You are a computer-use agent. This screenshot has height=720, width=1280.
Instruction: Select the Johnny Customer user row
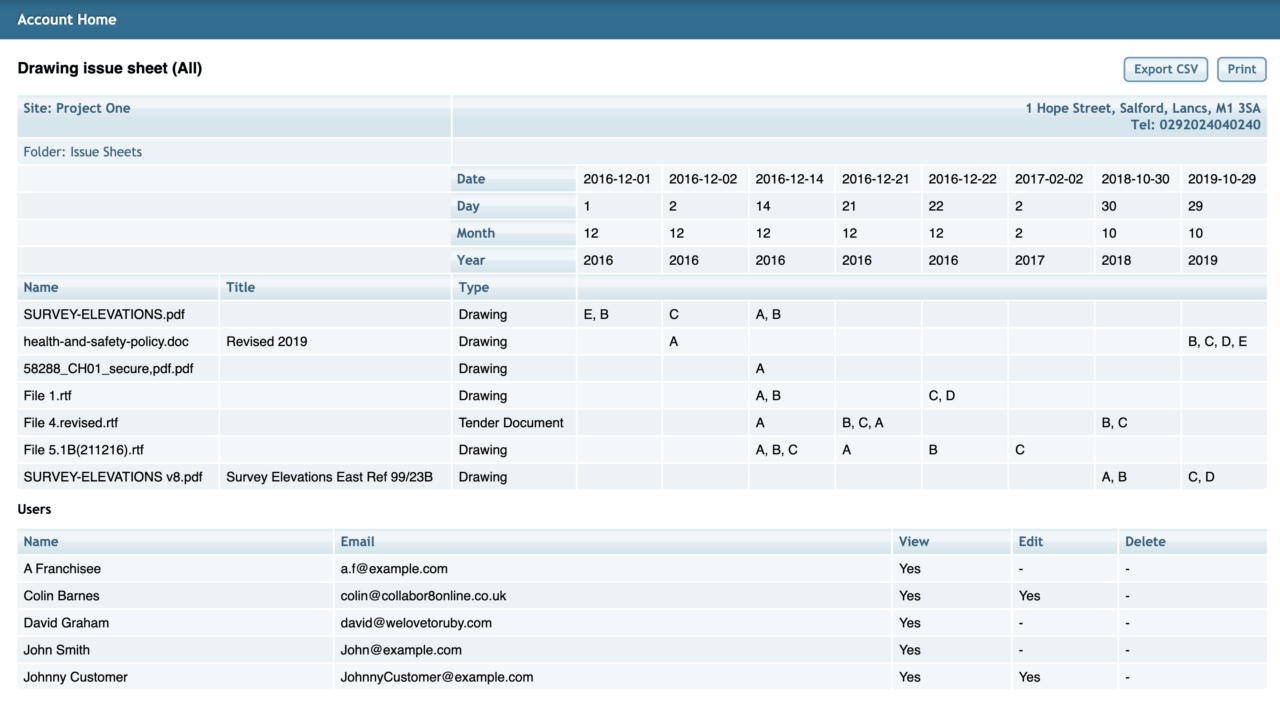point(76,677)
